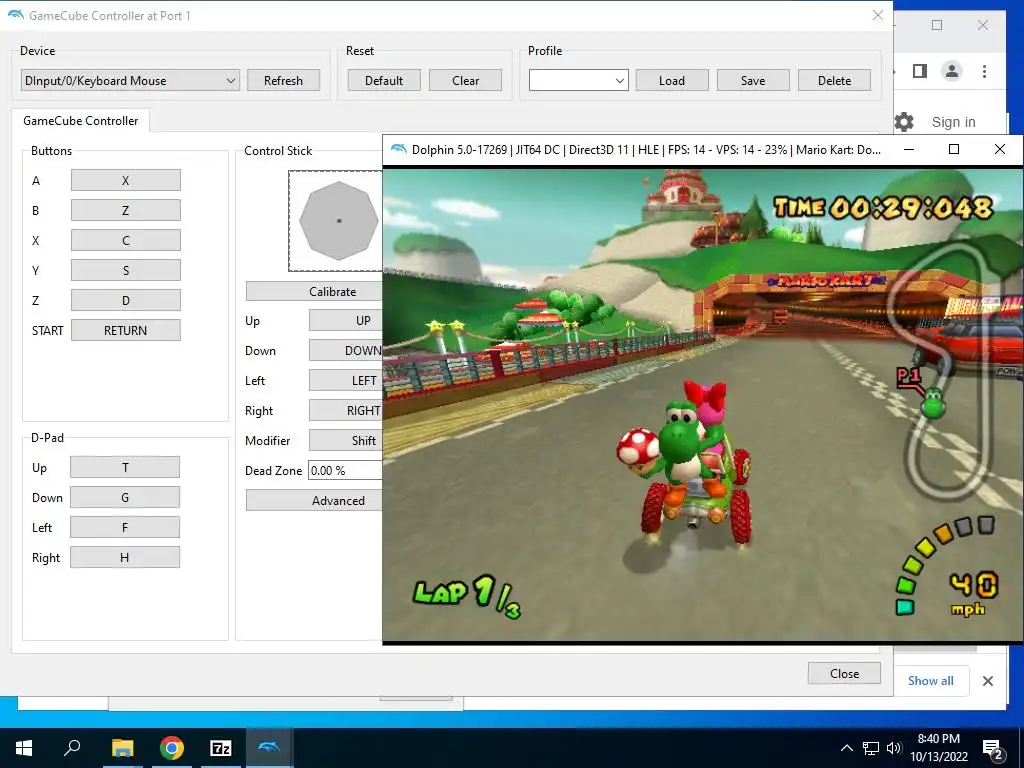This screenshot has width=1024, height=768.
Task: Remap START mapped to RETURN
Action: [x=125, y=330]
